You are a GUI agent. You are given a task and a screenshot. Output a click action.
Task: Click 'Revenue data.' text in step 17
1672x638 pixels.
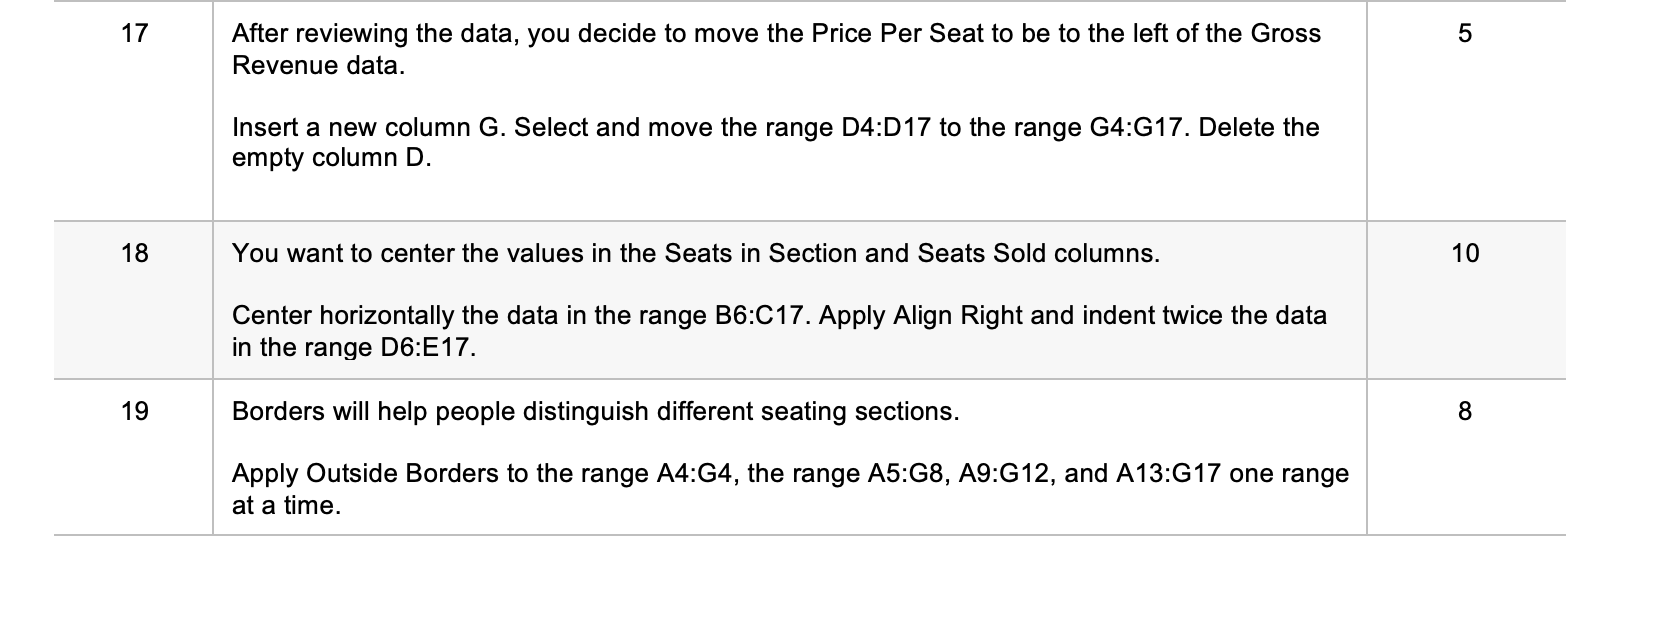click(319, 66)
